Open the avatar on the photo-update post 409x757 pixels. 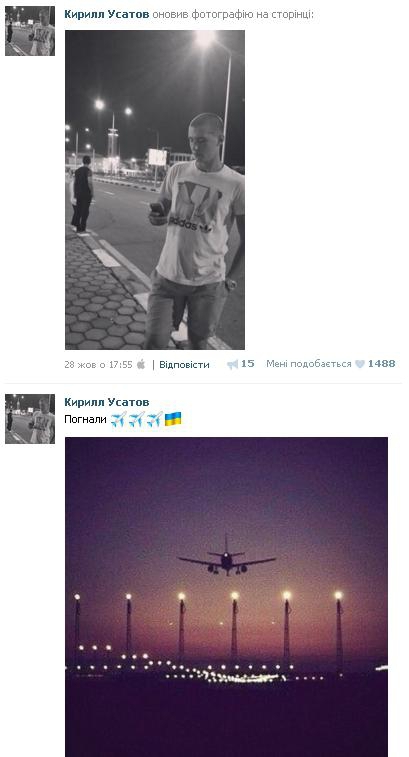[30, 31]
